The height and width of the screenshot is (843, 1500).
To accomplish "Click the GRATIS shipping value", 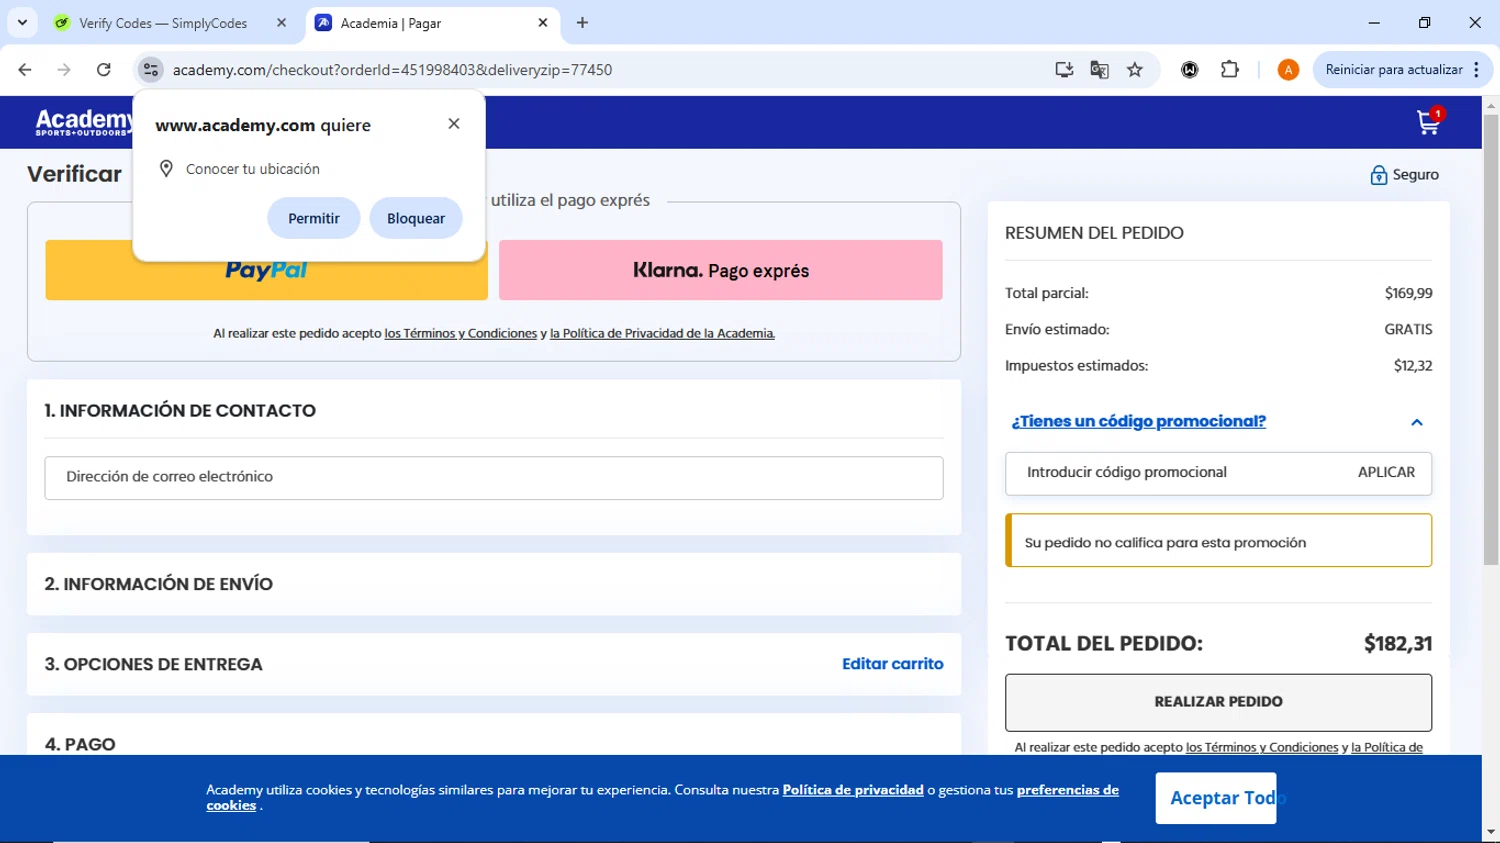I will point(1408,330).
